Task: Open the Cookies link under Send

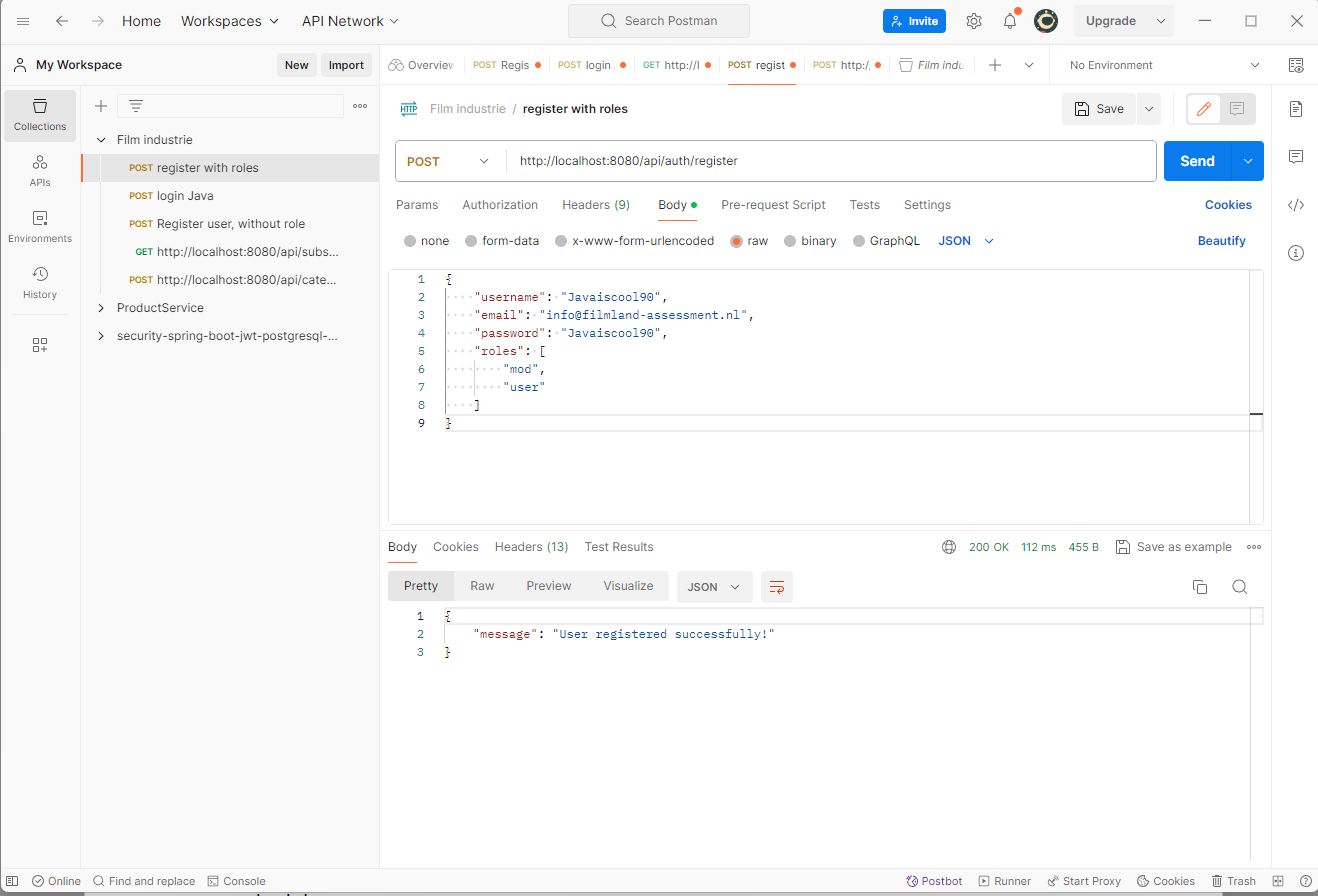Action: pos(1228,205)
